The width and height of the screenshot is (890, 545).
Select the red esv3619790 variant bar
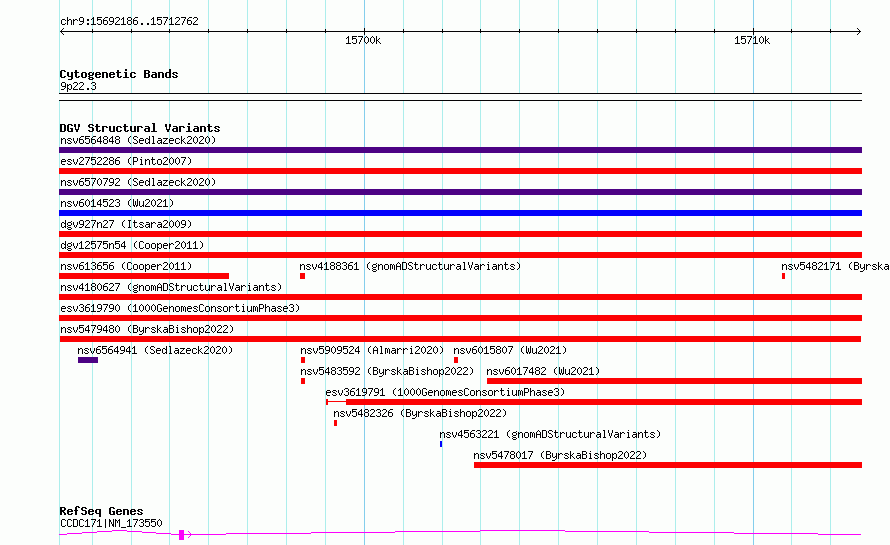click(460, 318)
